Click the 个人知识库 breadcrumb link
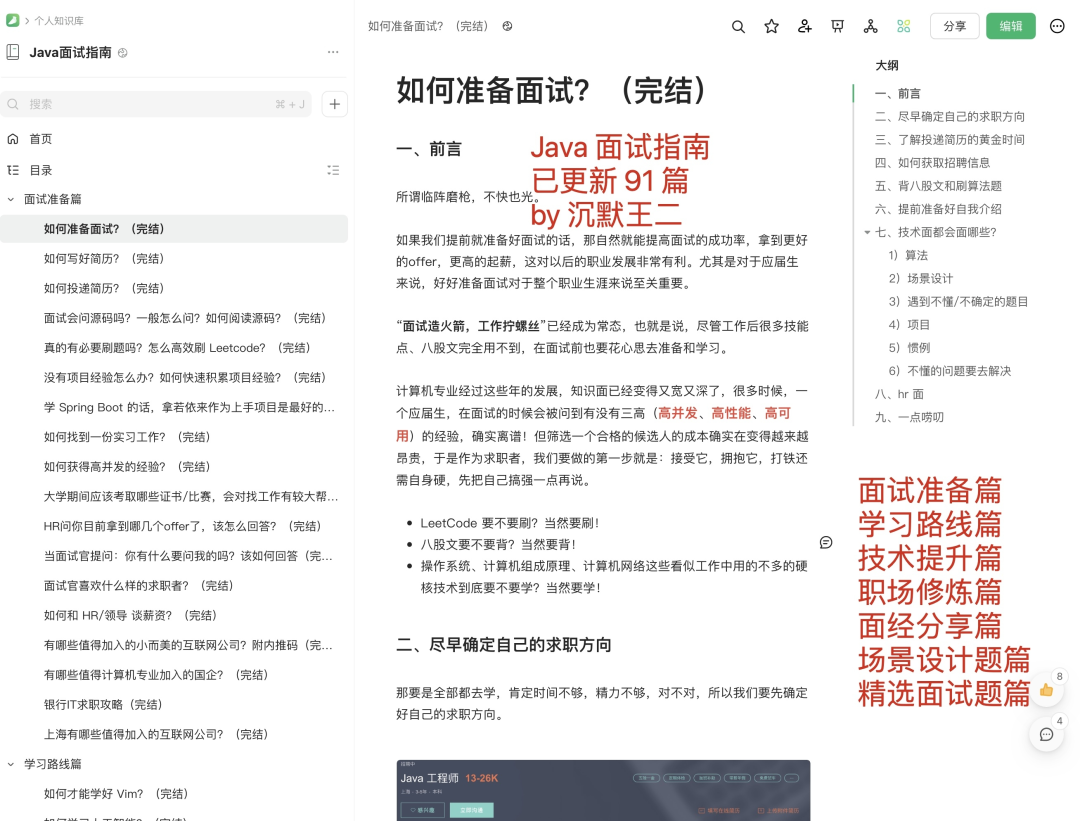The image size is (1080, 821). (x=59, y=21)
